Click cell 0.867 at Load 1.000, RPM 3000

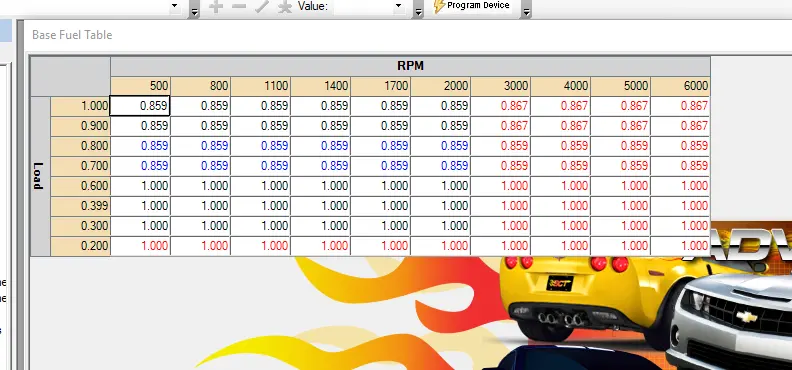(x=501, y=106)
